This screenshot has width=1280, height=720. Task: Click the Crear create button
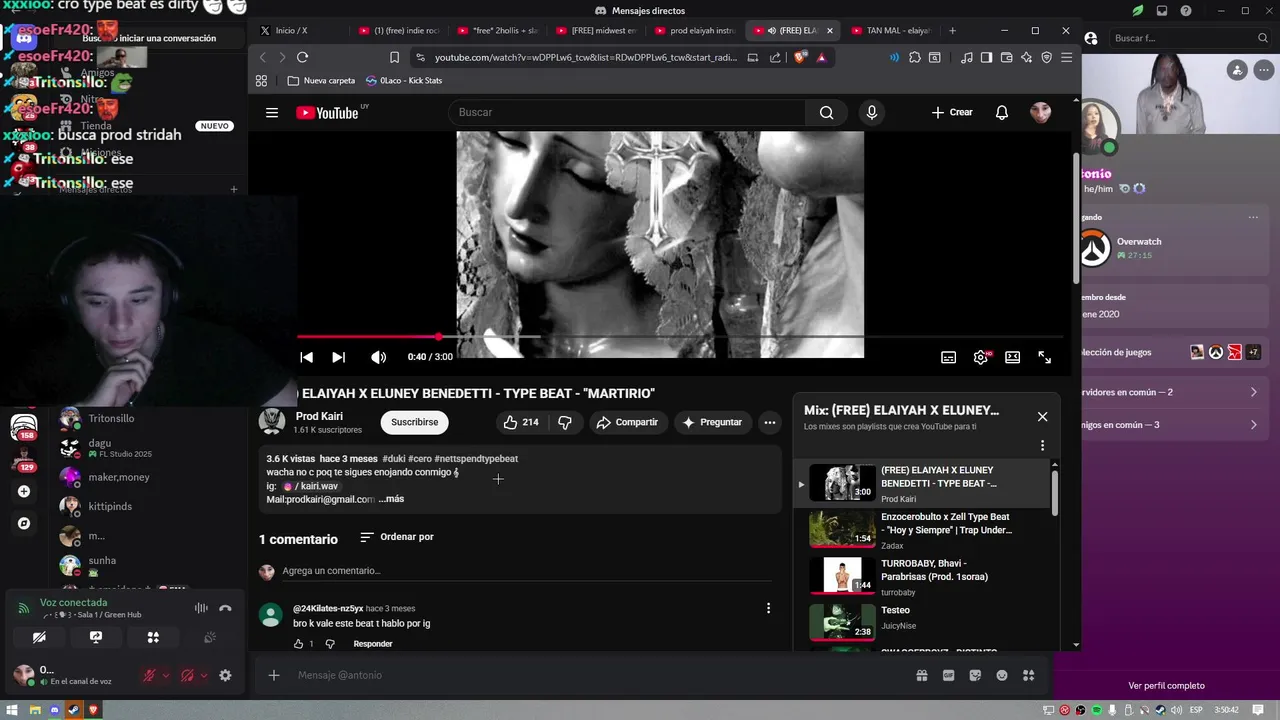(x=952, y=113)
